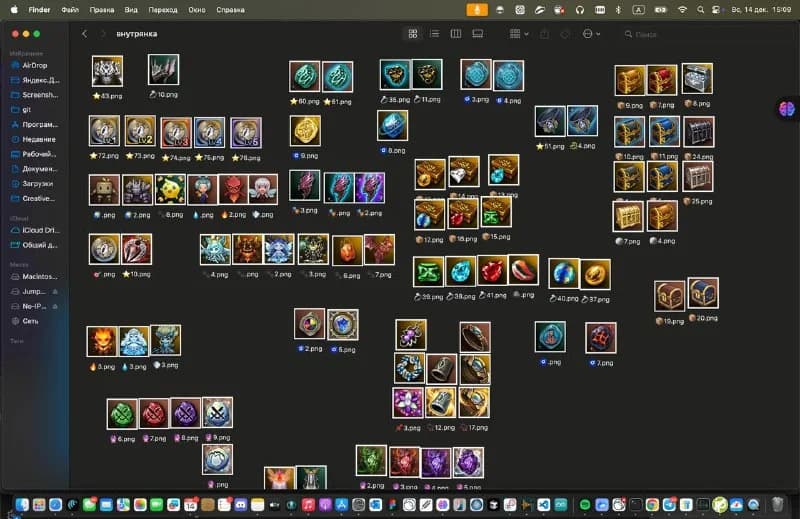Select the 51.png necklace thumbnail
The height and width of the screenshot is (519, 800).
[550, 121]
